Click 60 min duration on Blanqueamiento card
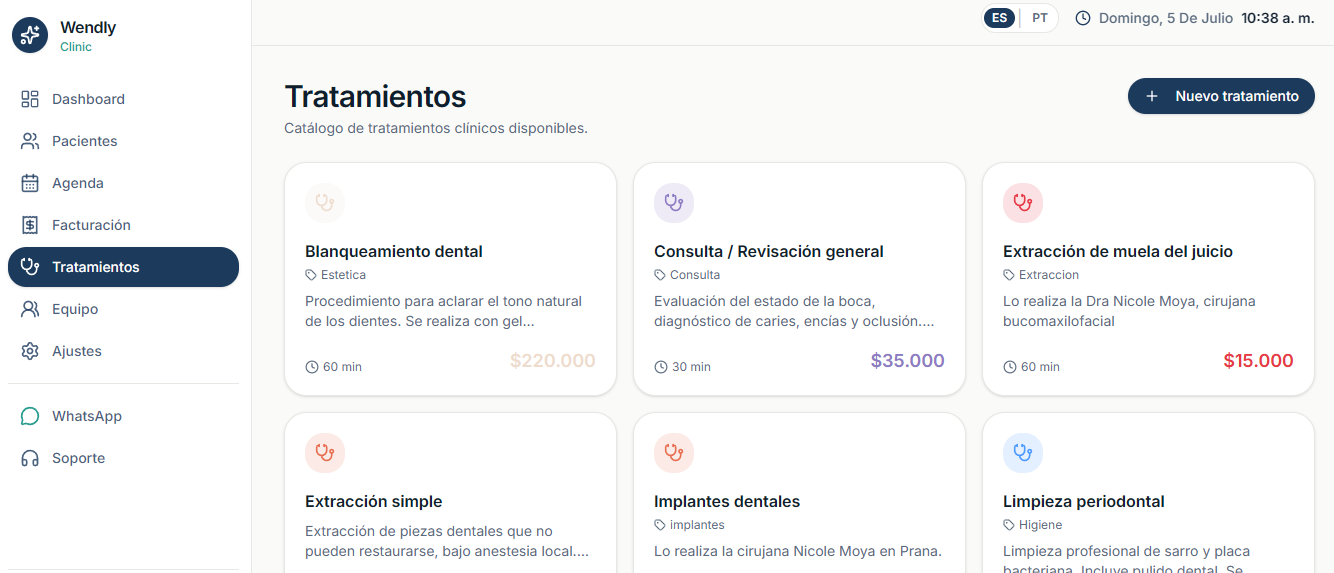1334x573 pixels. point(334,367)
